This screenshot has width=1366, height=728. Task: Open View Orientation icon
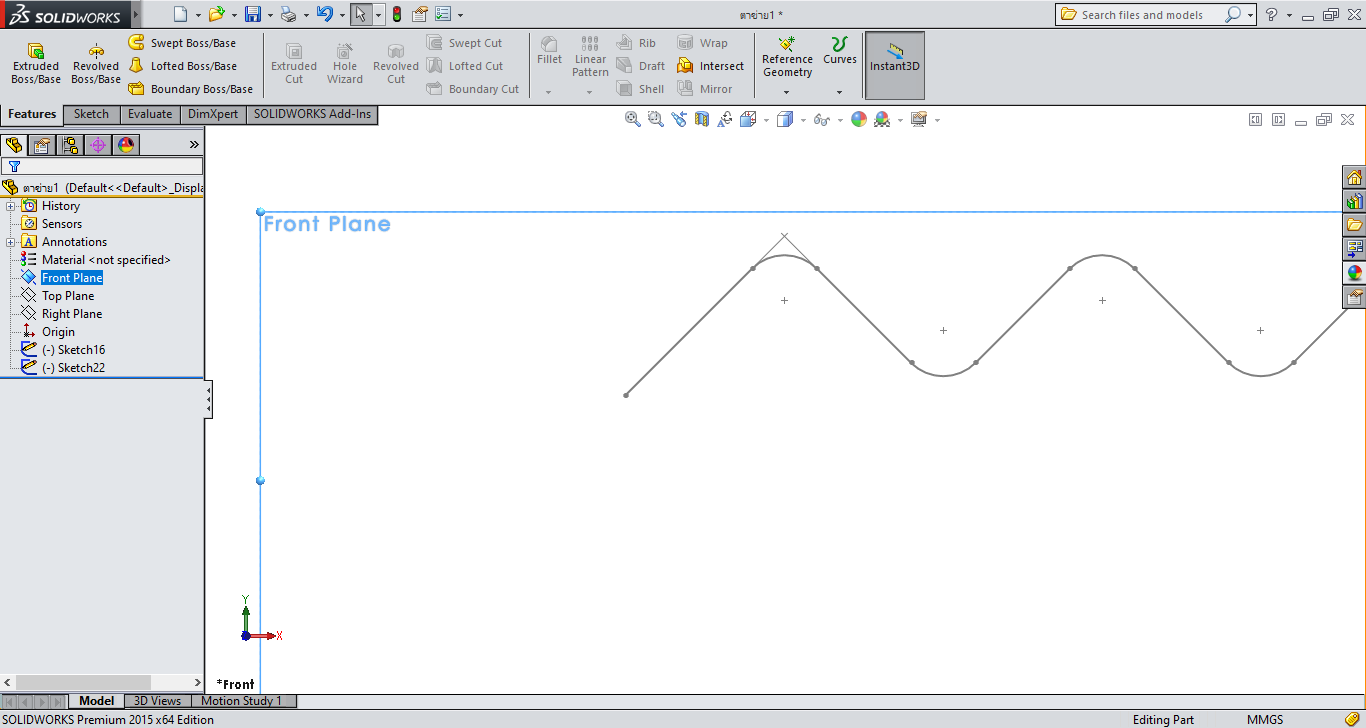click(x=748, y=119)
